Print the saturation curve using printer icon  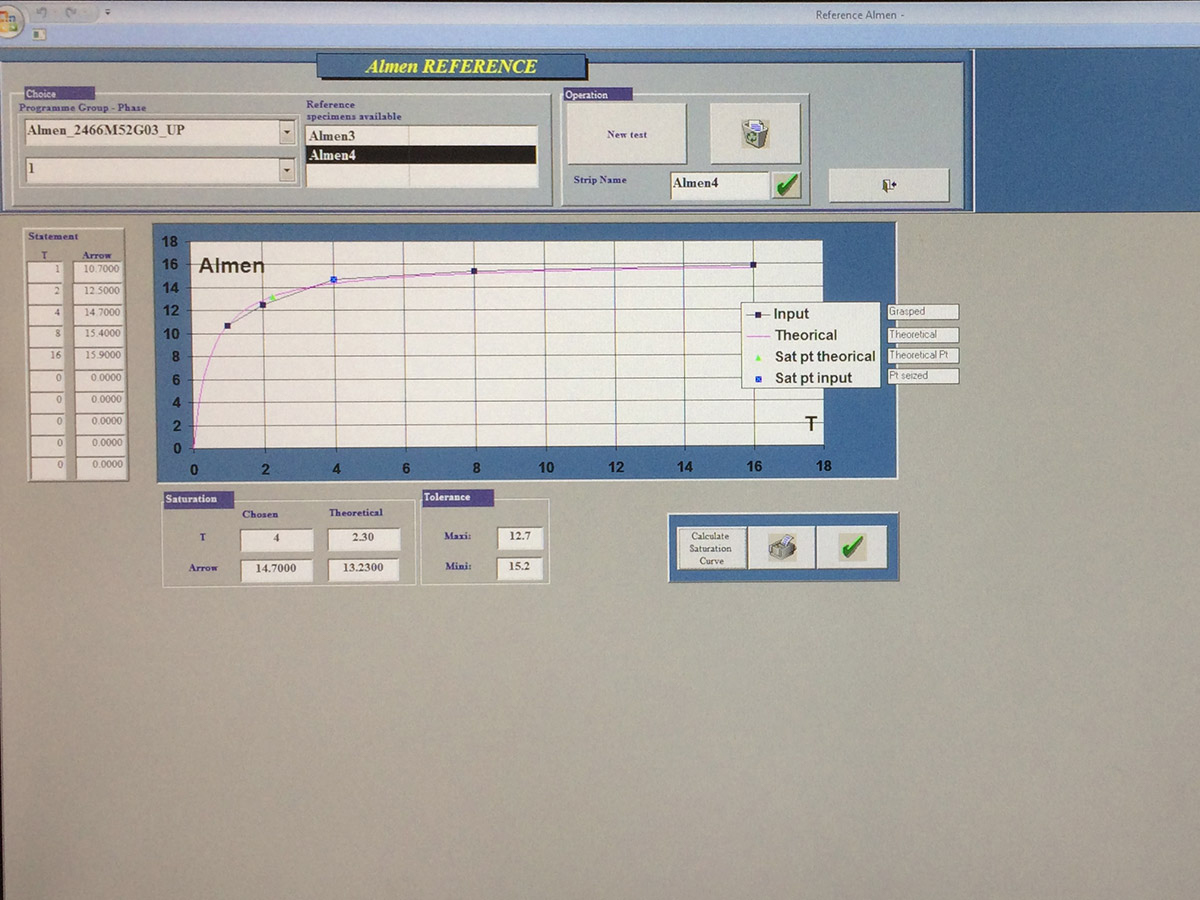pyautogui.click(x=781, y=547)
